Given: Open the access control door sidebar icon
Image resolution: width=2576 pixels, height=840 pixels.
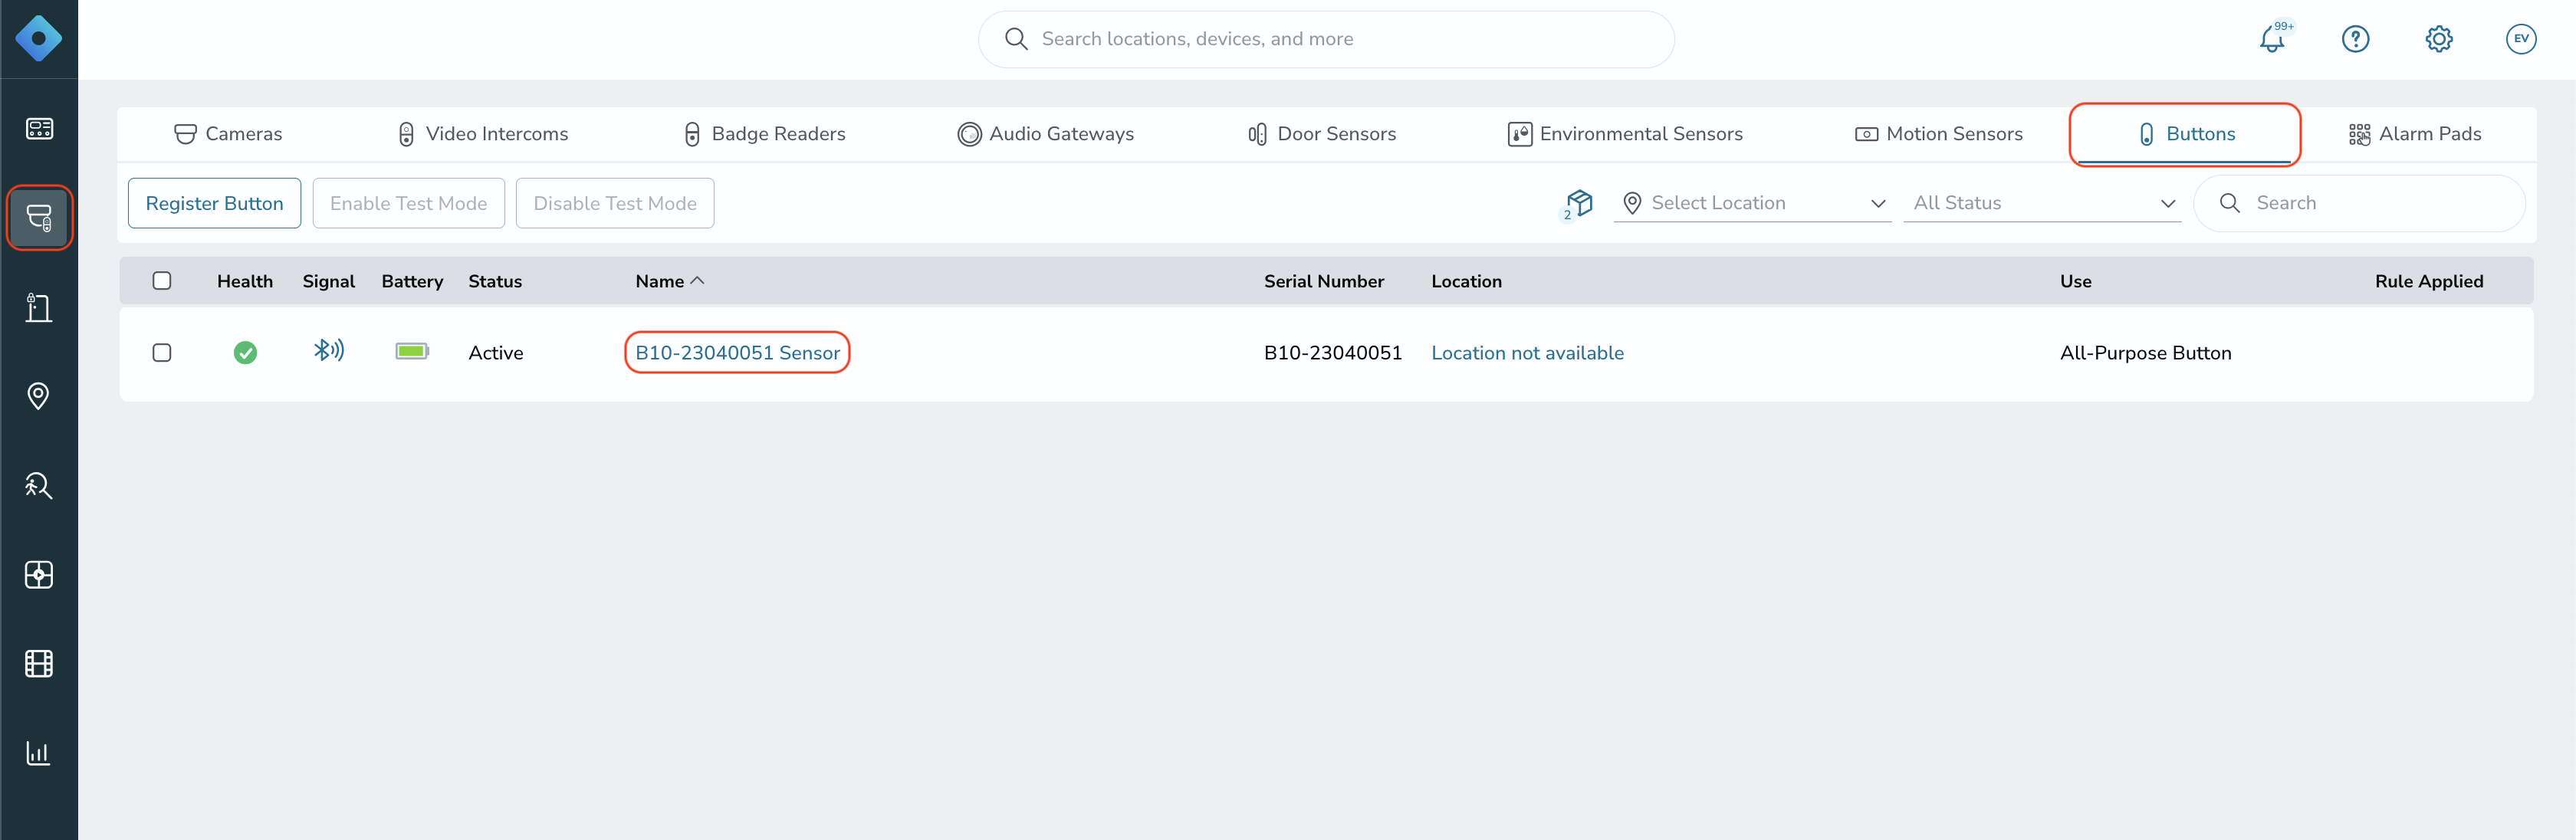Looking at the screenshot, I should point(38,307).
